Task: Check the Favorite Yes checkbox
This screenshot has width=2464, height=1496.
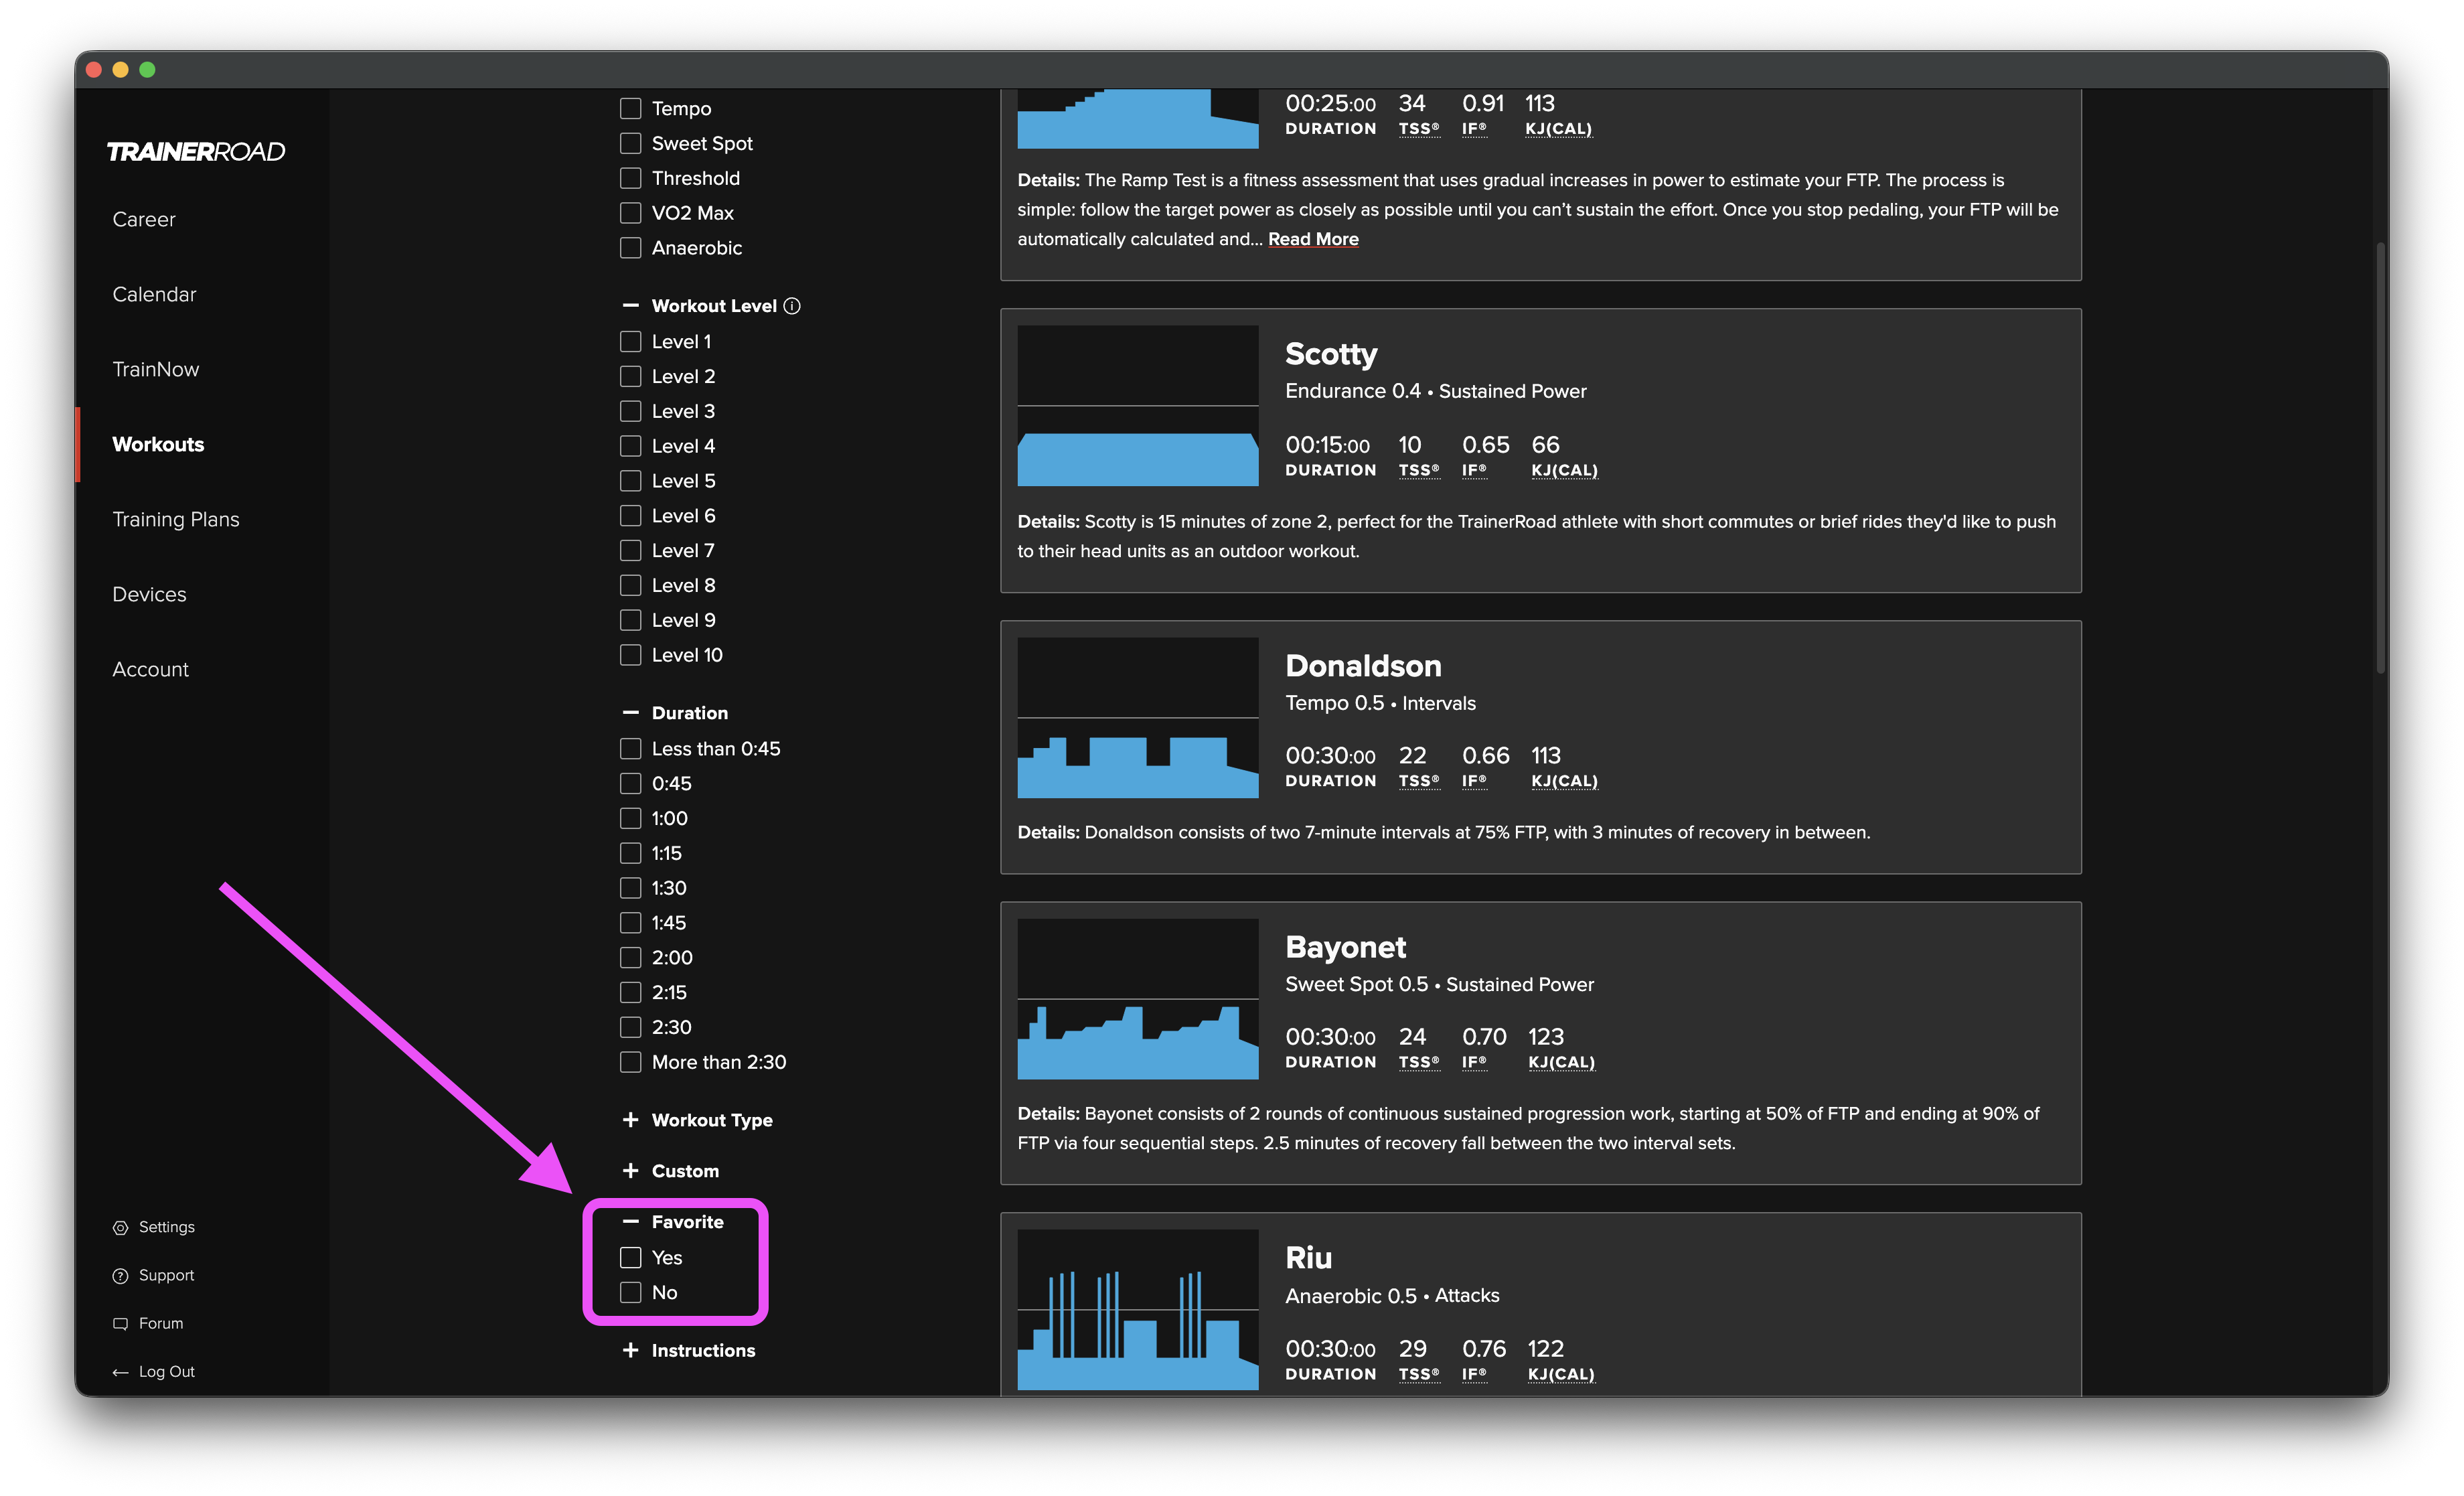Action: click(x=630, y=1258)
